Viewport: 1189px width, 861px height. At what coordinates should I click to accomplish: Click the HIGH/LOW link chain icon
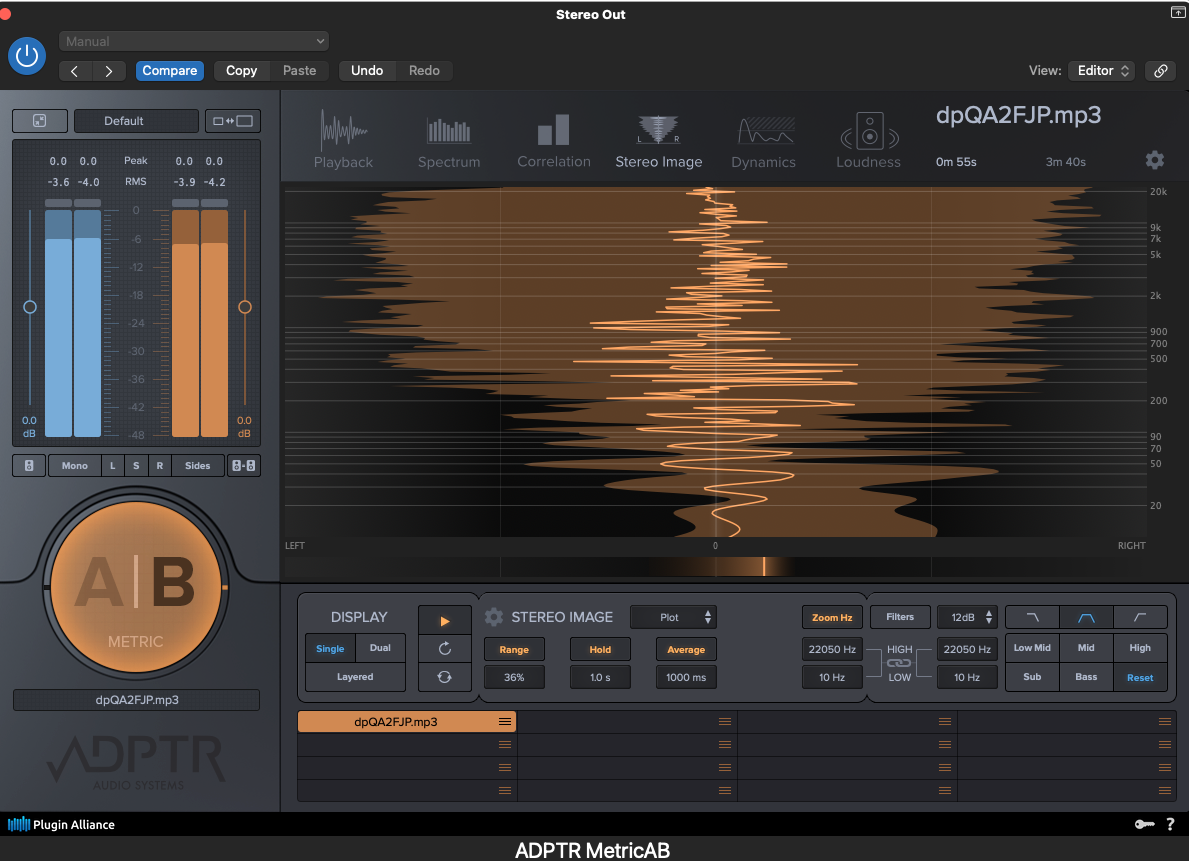tap(899, 663)
